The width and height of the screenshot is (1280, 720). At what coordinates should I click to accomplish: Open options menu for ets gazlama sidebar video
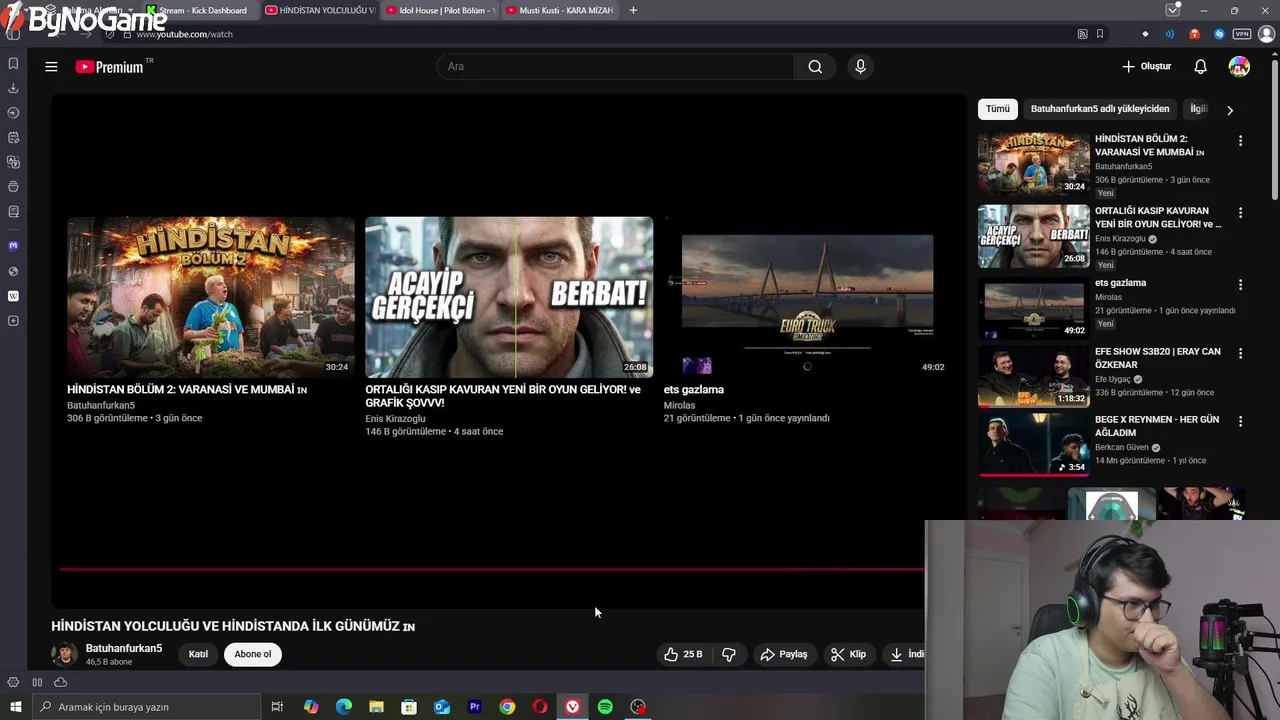click(x=1240, y=285)
